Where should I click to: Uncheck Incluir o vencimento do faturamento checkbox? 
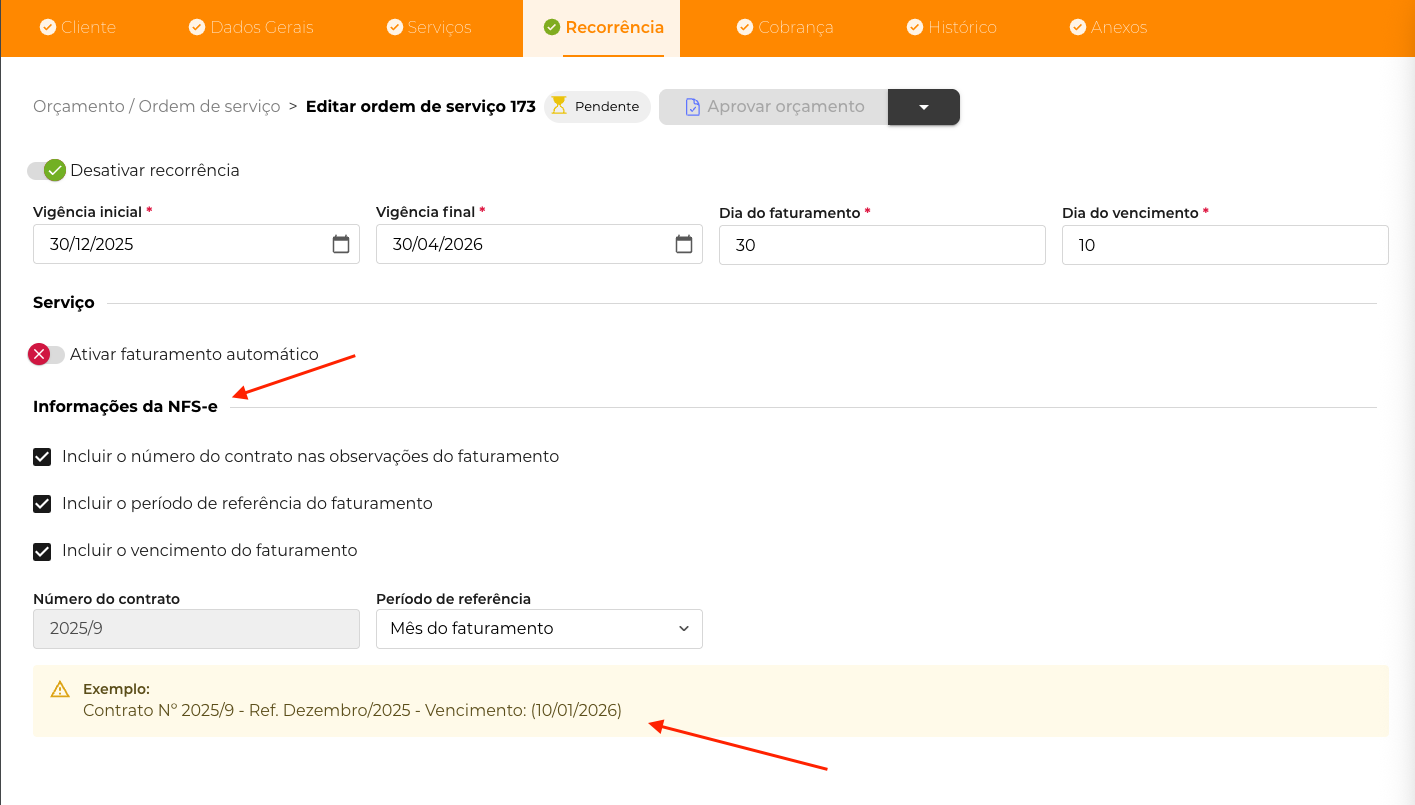point(42,551)
